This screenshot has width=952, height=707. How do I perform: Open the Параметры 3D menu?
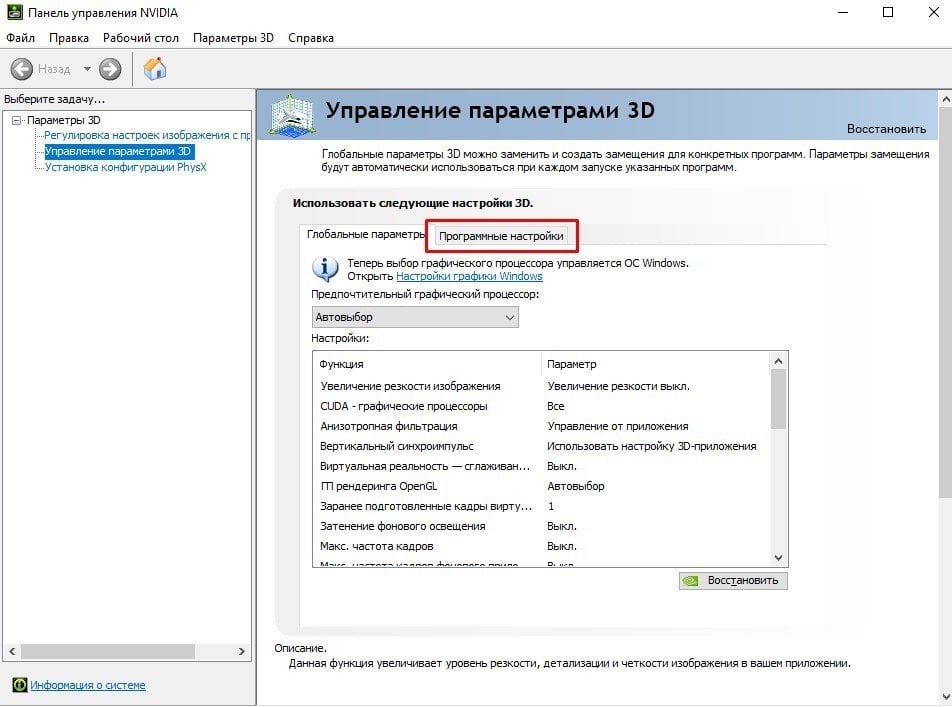tap(233, 38)
